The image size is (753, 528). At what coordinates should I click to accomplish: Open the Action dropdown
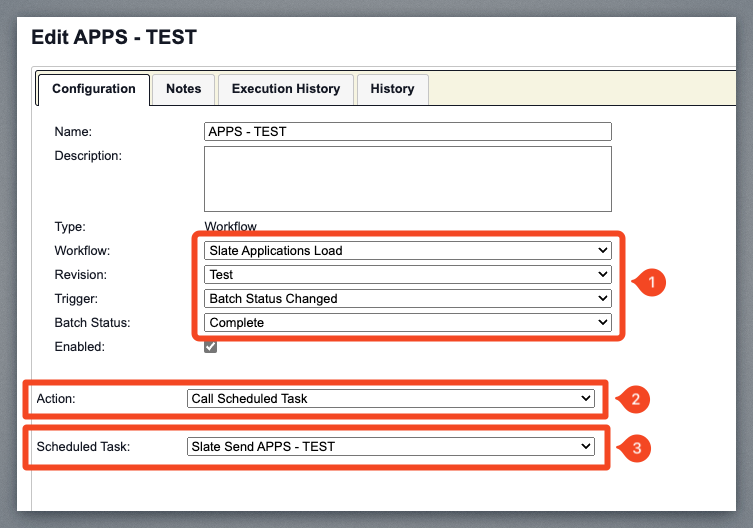pos(391,398)
